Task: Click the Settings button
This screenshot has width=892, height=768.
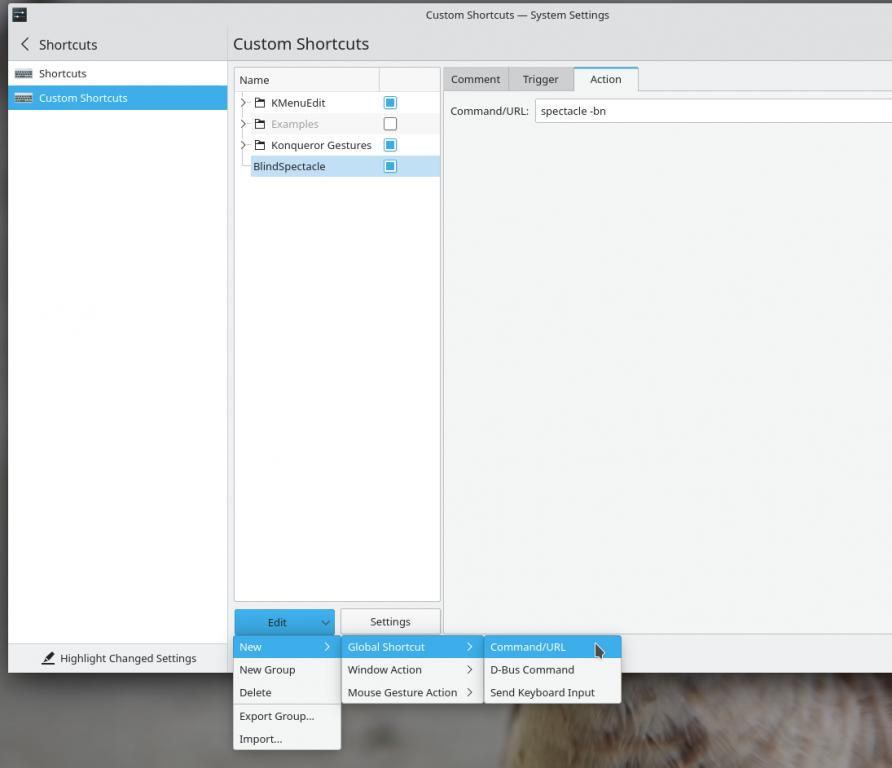Action: coord(390,622)
